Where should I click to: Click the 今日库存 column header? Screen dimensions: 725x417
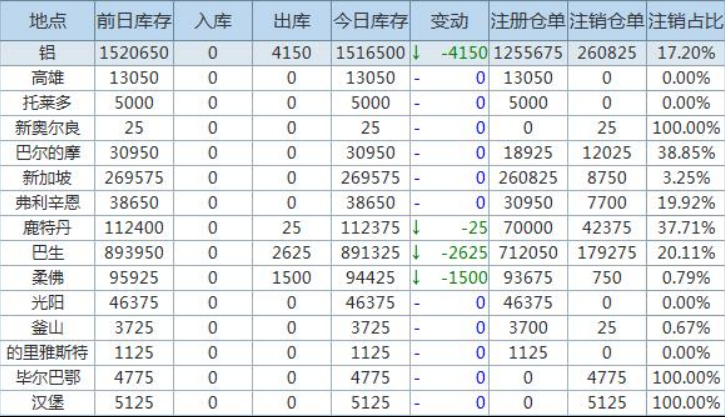pyautogui.click(x=371, y=21)
